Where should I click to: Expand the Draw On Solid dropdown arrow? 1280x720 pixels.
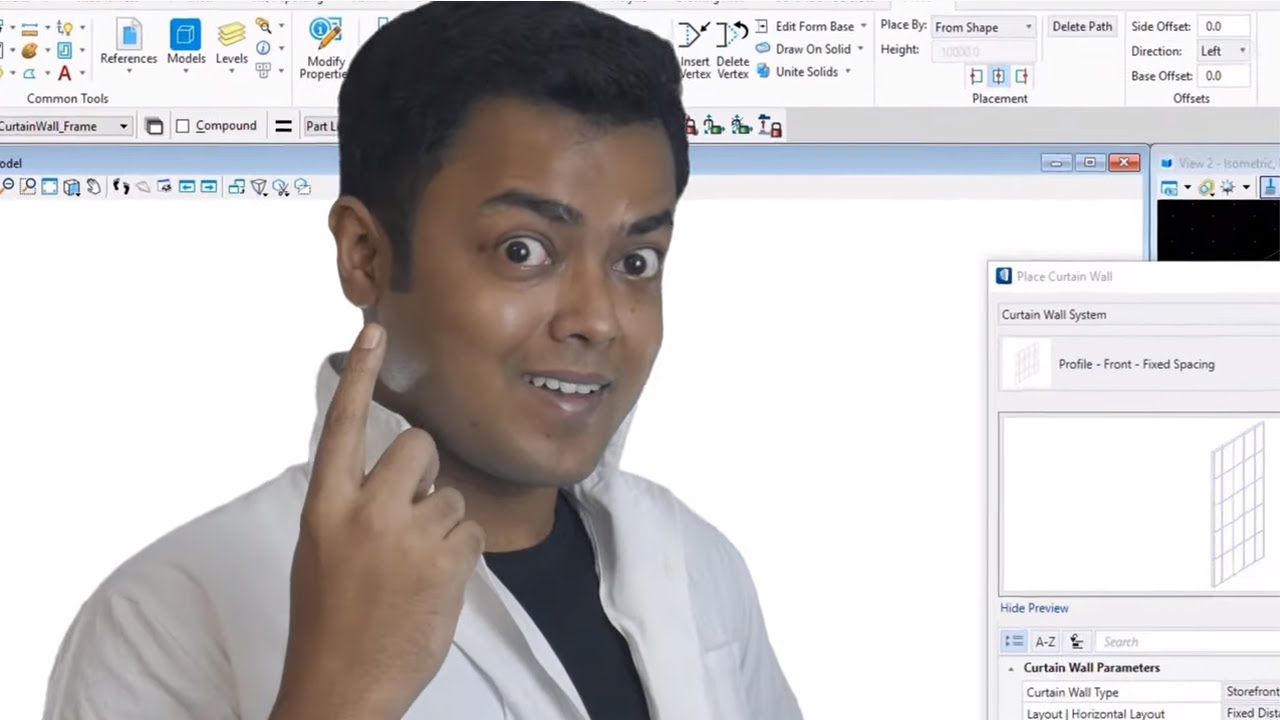point(860,49)
